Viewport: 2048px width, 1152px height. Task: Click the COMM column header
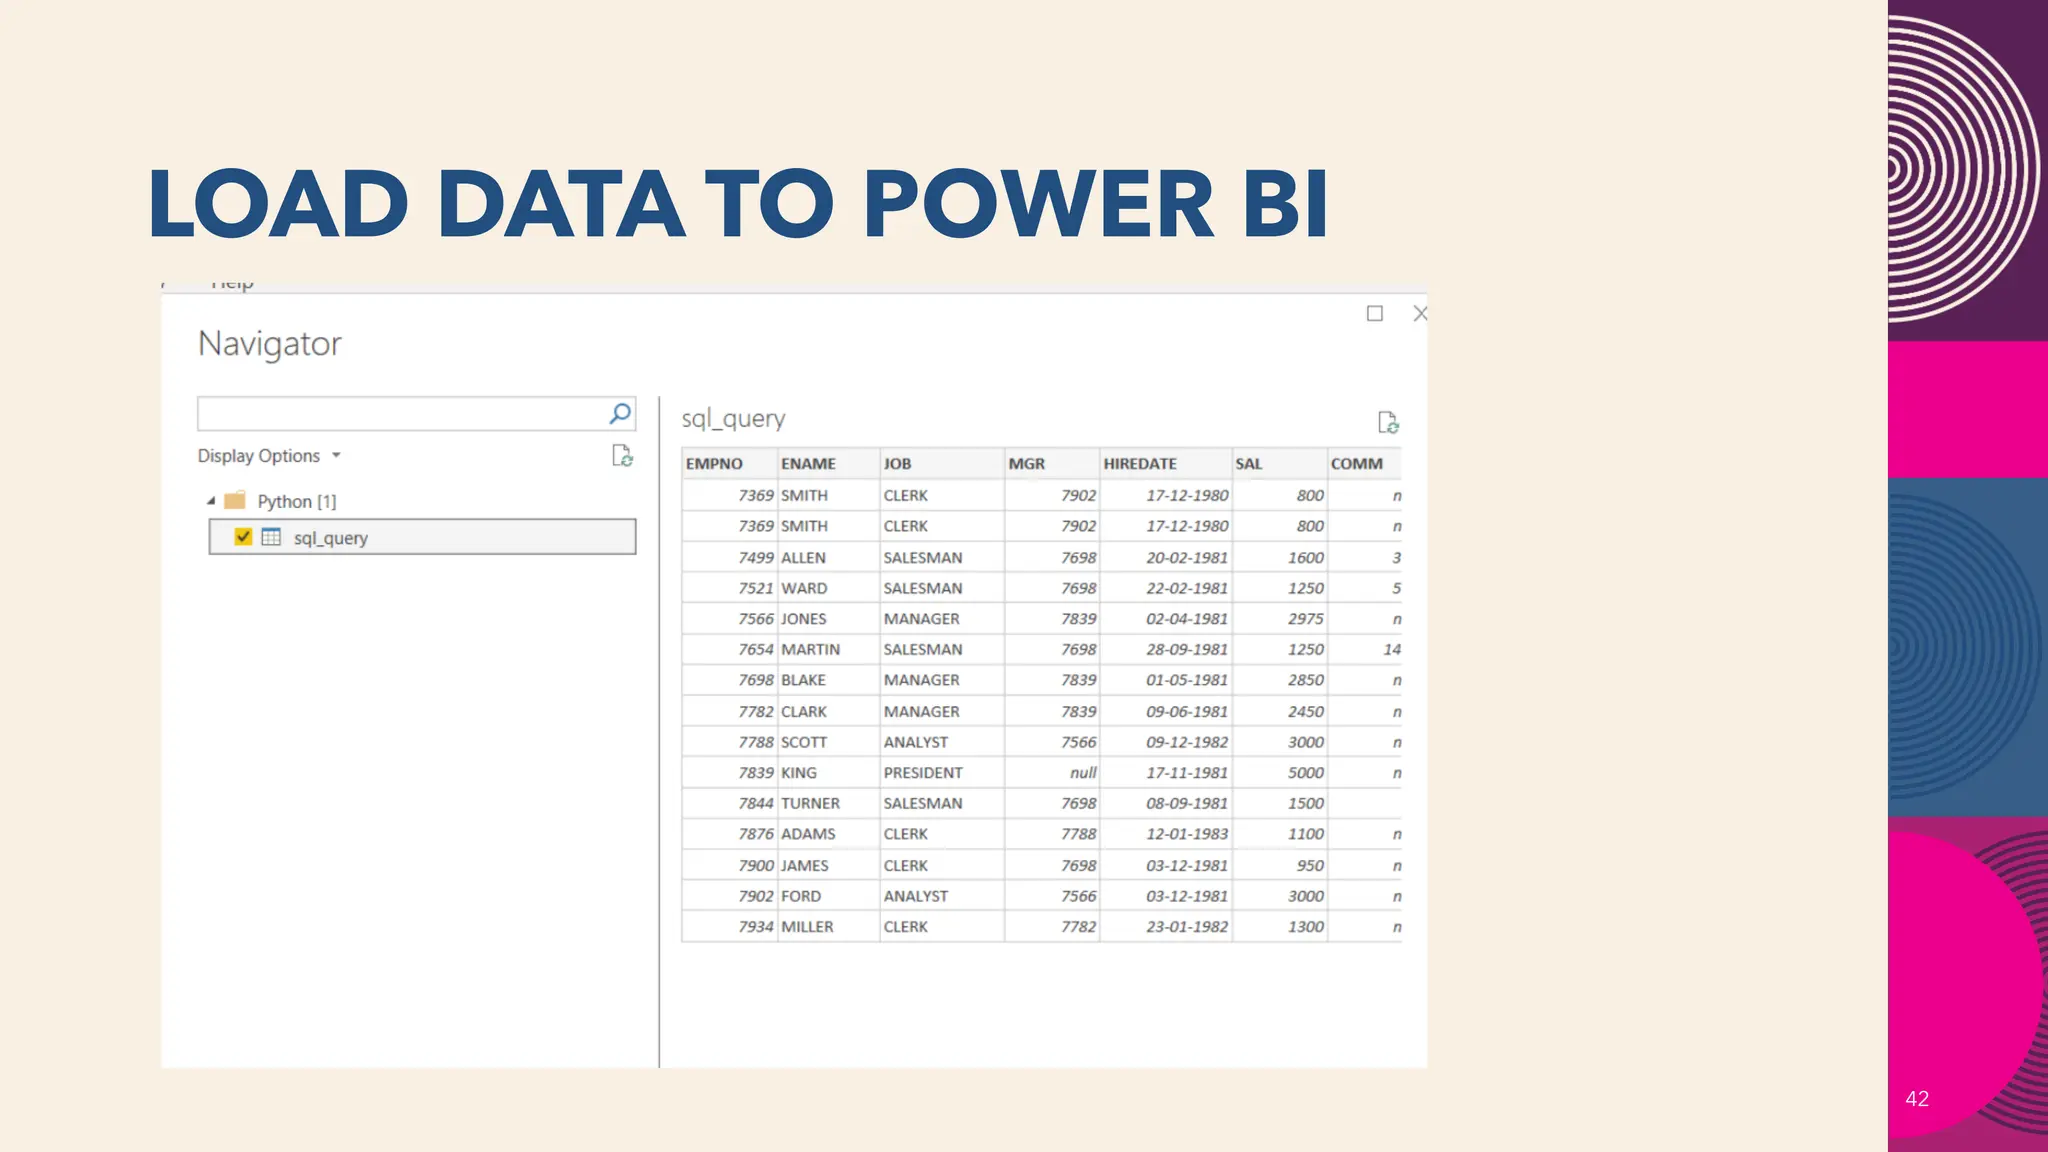pos(1364,464)
